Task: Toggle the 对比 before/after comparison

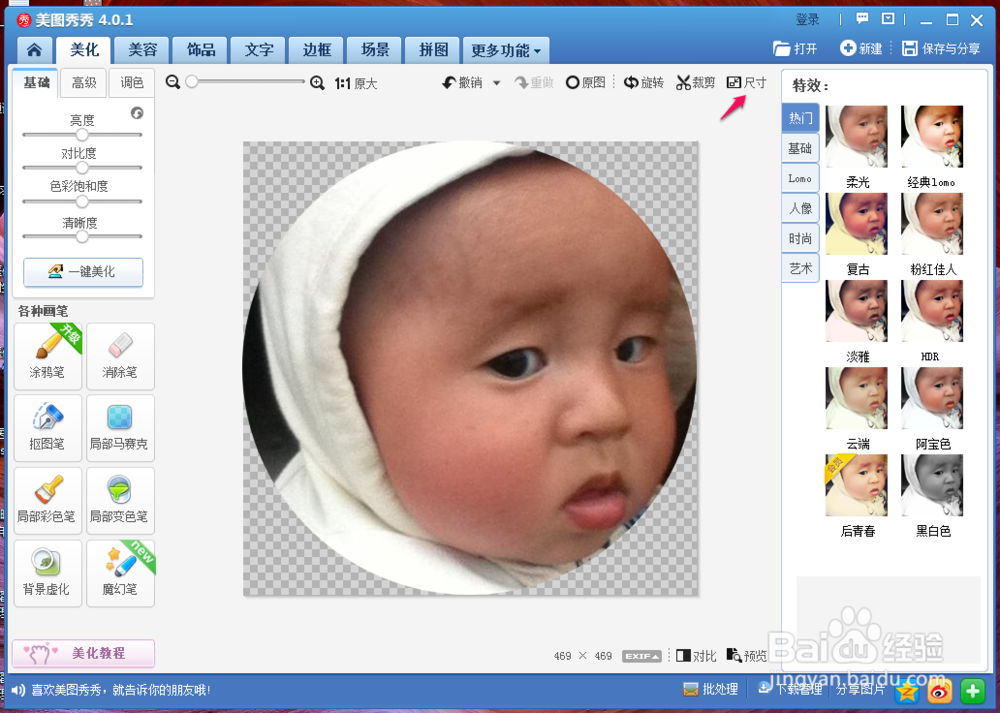Action: 696,656
